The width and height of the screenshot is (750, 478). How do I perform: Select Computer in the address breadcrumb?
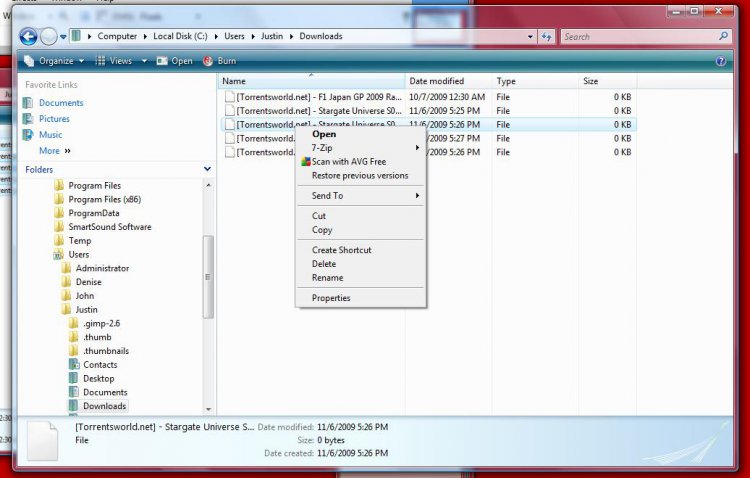coord(117,36)
